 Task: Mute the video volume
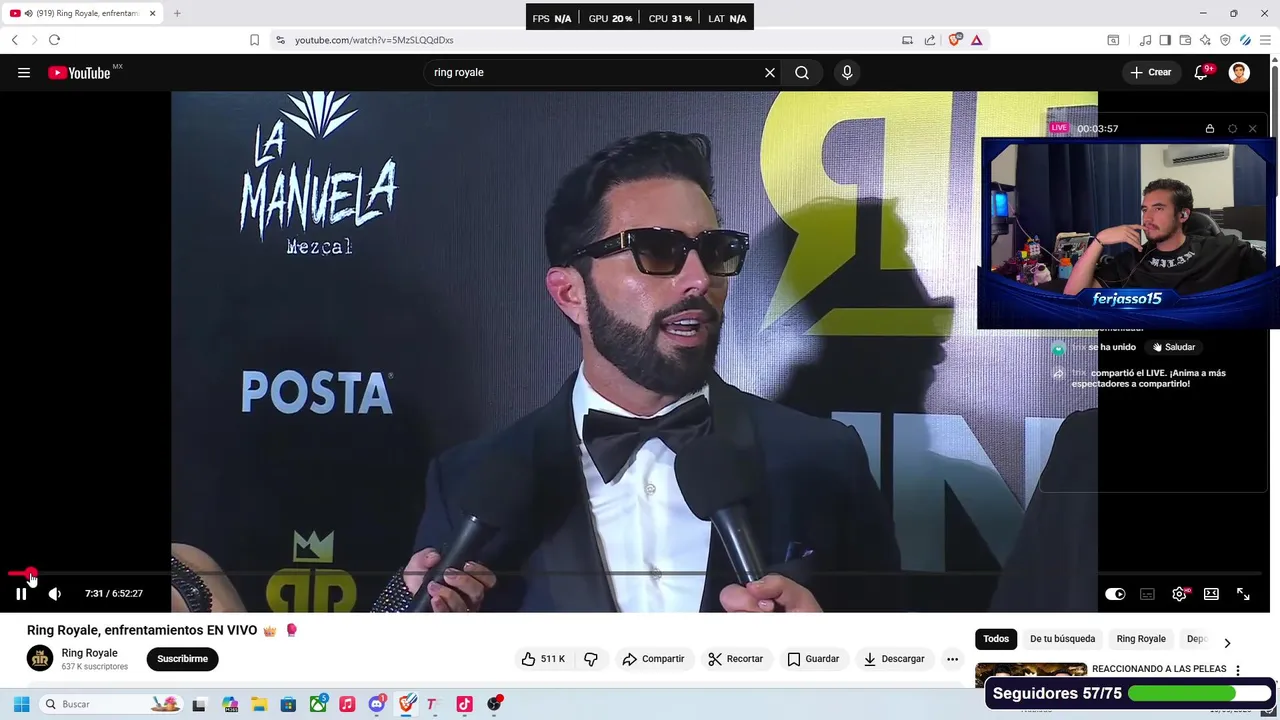(55, 594)
